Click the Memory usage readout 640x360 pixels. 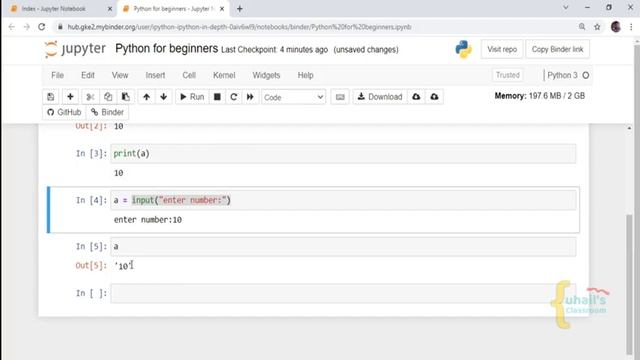pyautogui.click(x=540, y=96)
